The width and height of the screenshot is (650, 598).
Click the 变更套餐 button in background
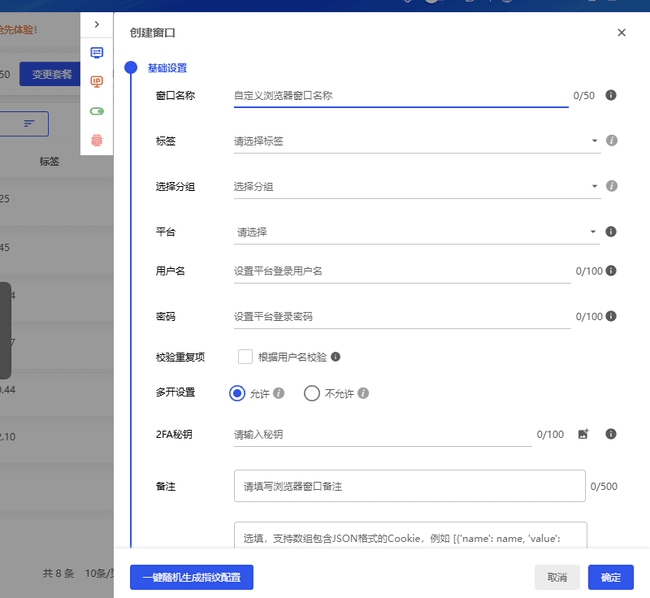(x=52, y=74)
